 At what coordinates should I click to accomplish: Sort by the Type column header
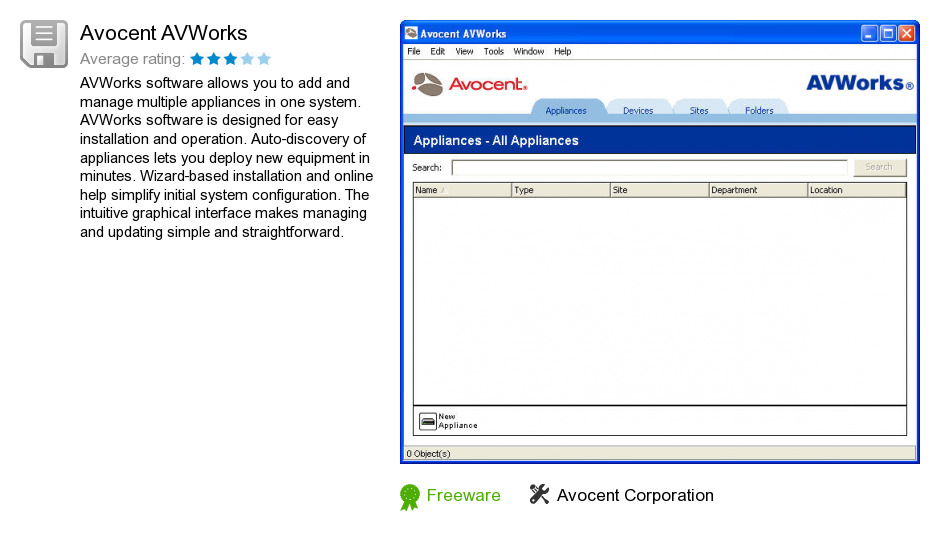pyautogui.click(x=561, y=190)
